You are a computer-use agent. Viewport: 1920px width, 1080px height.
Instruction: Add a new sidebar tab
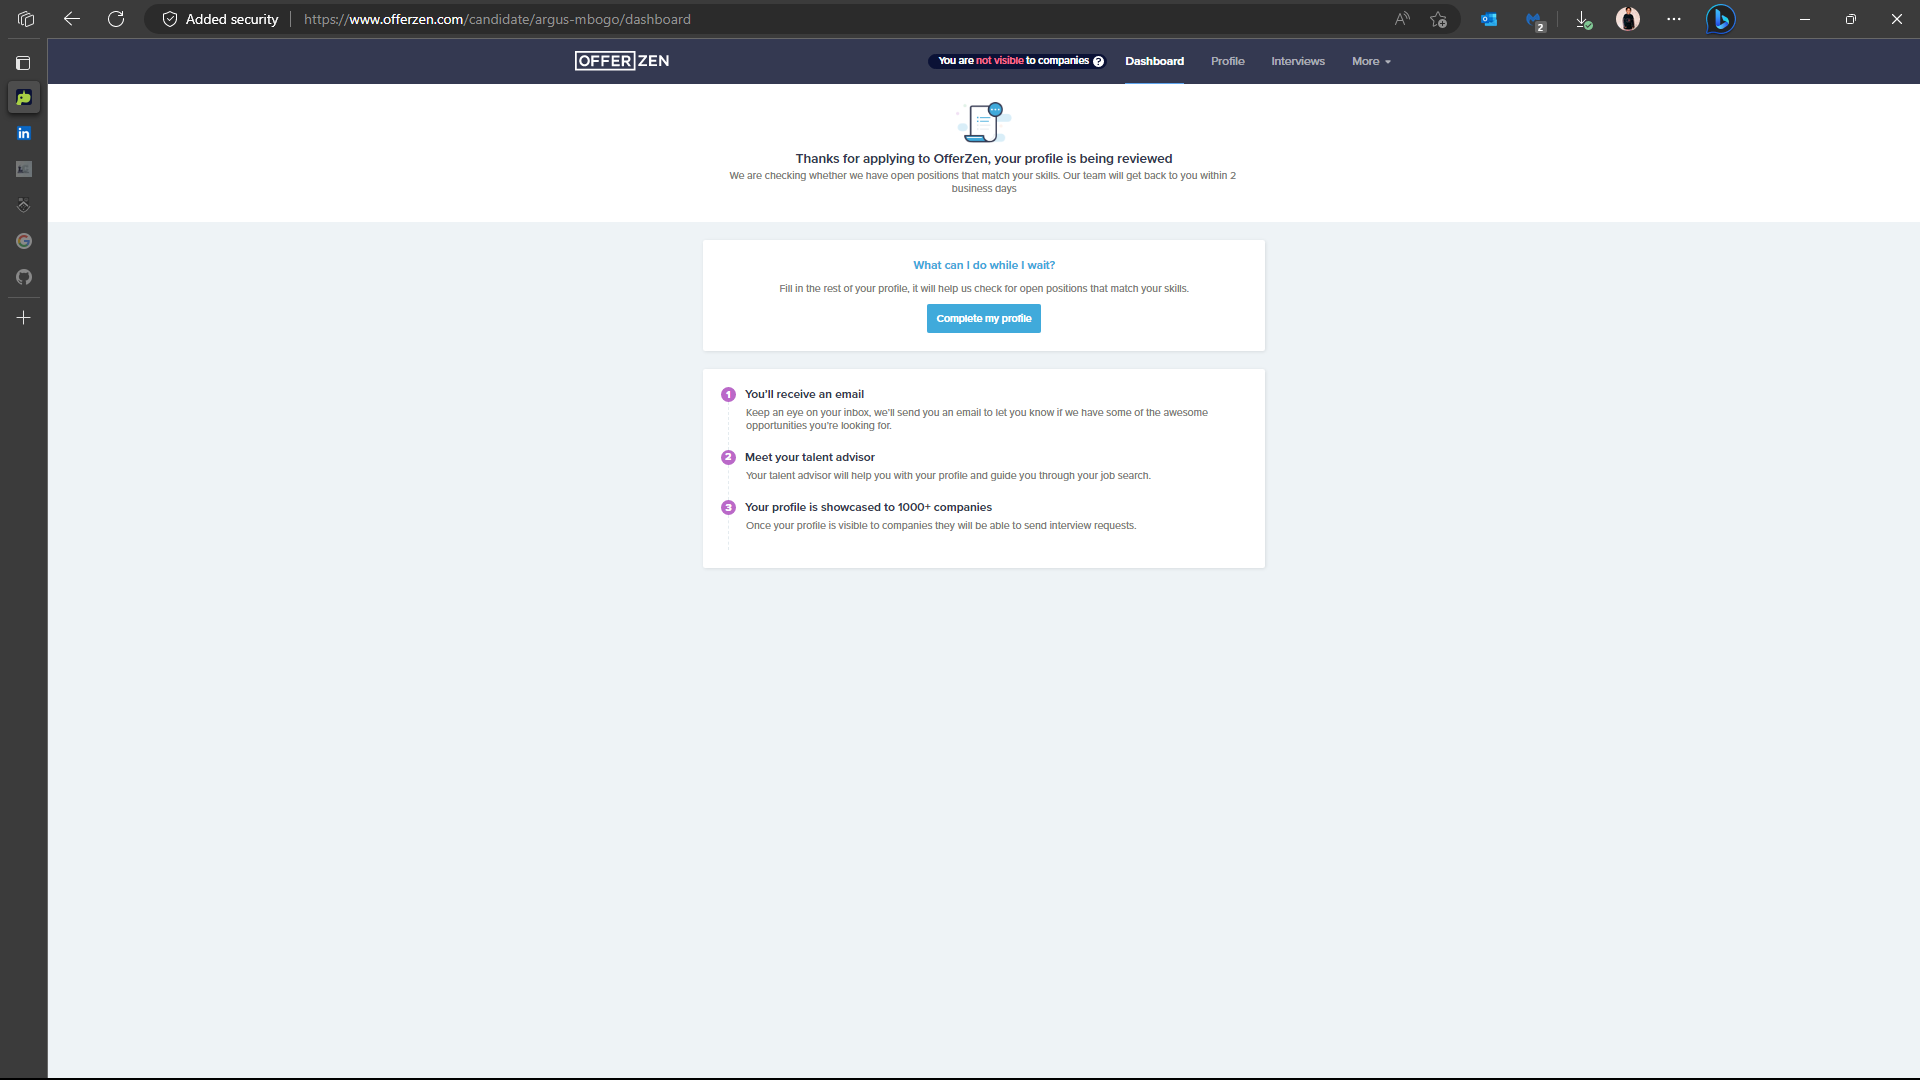pos(24,318)
